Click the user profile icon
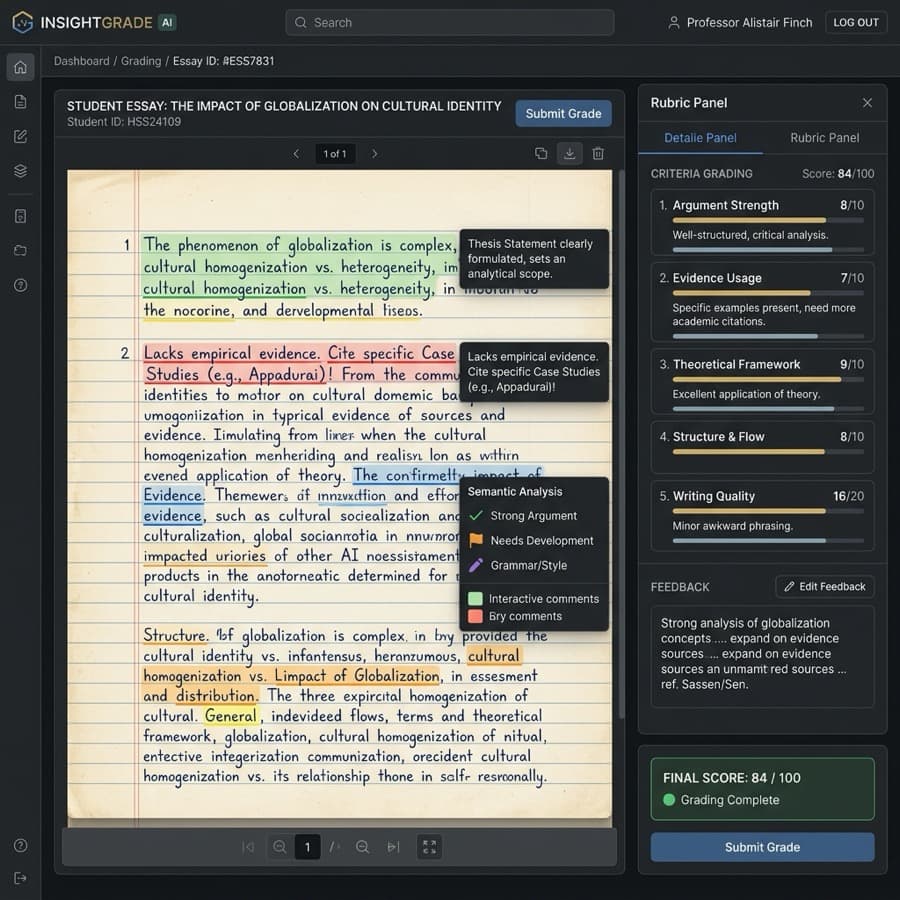The width and height of the screenshot is (900, 900). click(x=674, y=22)
